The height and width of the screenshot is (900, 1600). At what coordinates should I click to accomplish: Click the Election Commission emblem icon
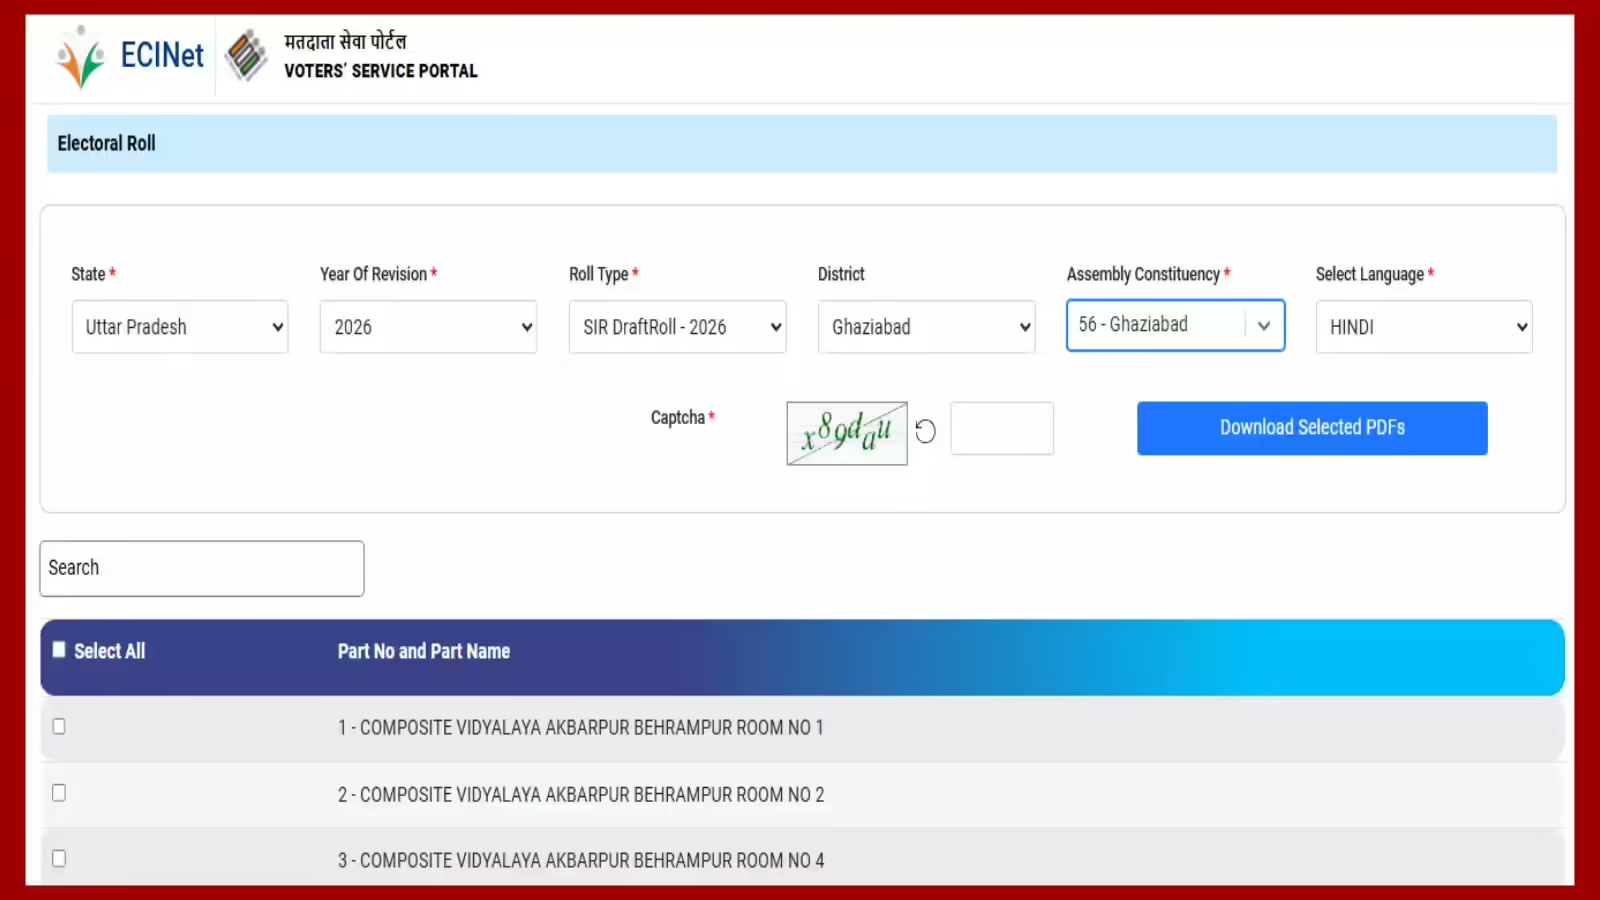tap(245, 55)
